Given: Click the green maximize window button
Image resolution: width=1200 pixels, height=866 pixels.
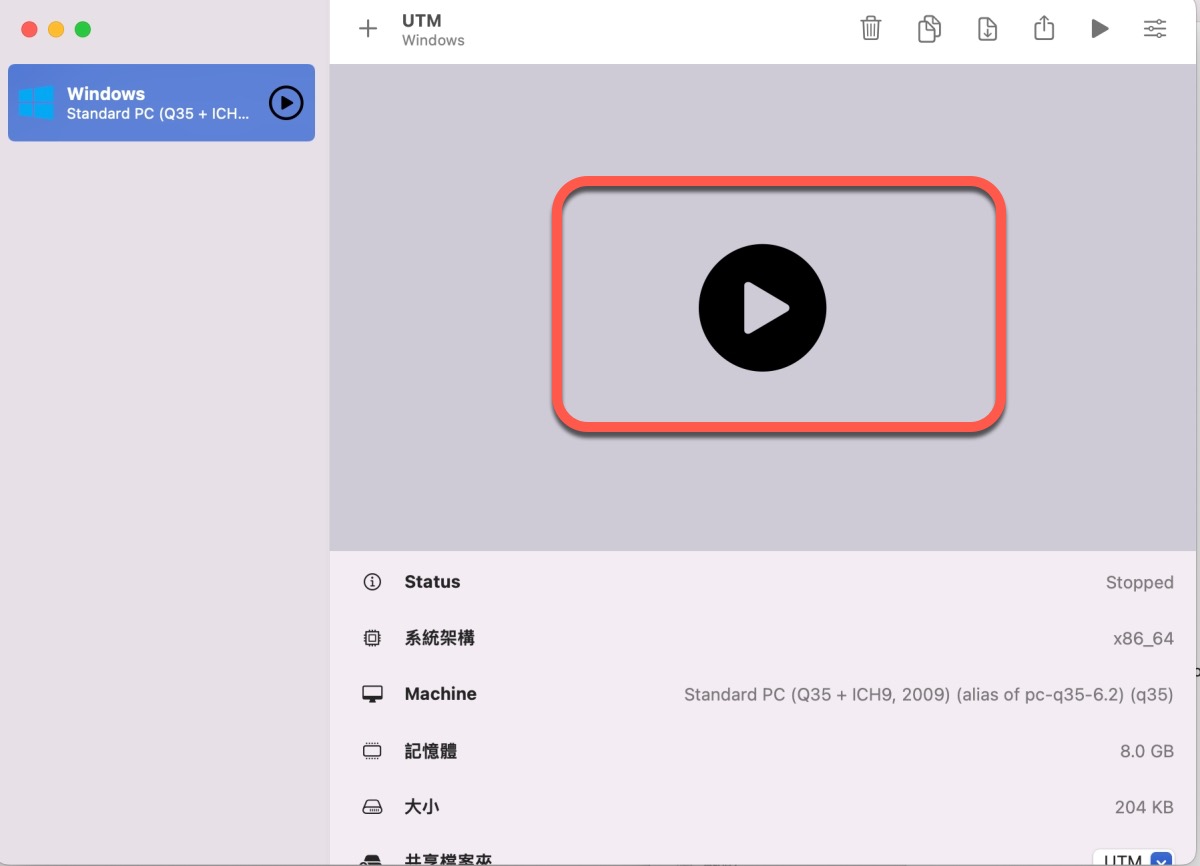Looking at the screenshot, I should pyautogui.click(x=83, y=29).
